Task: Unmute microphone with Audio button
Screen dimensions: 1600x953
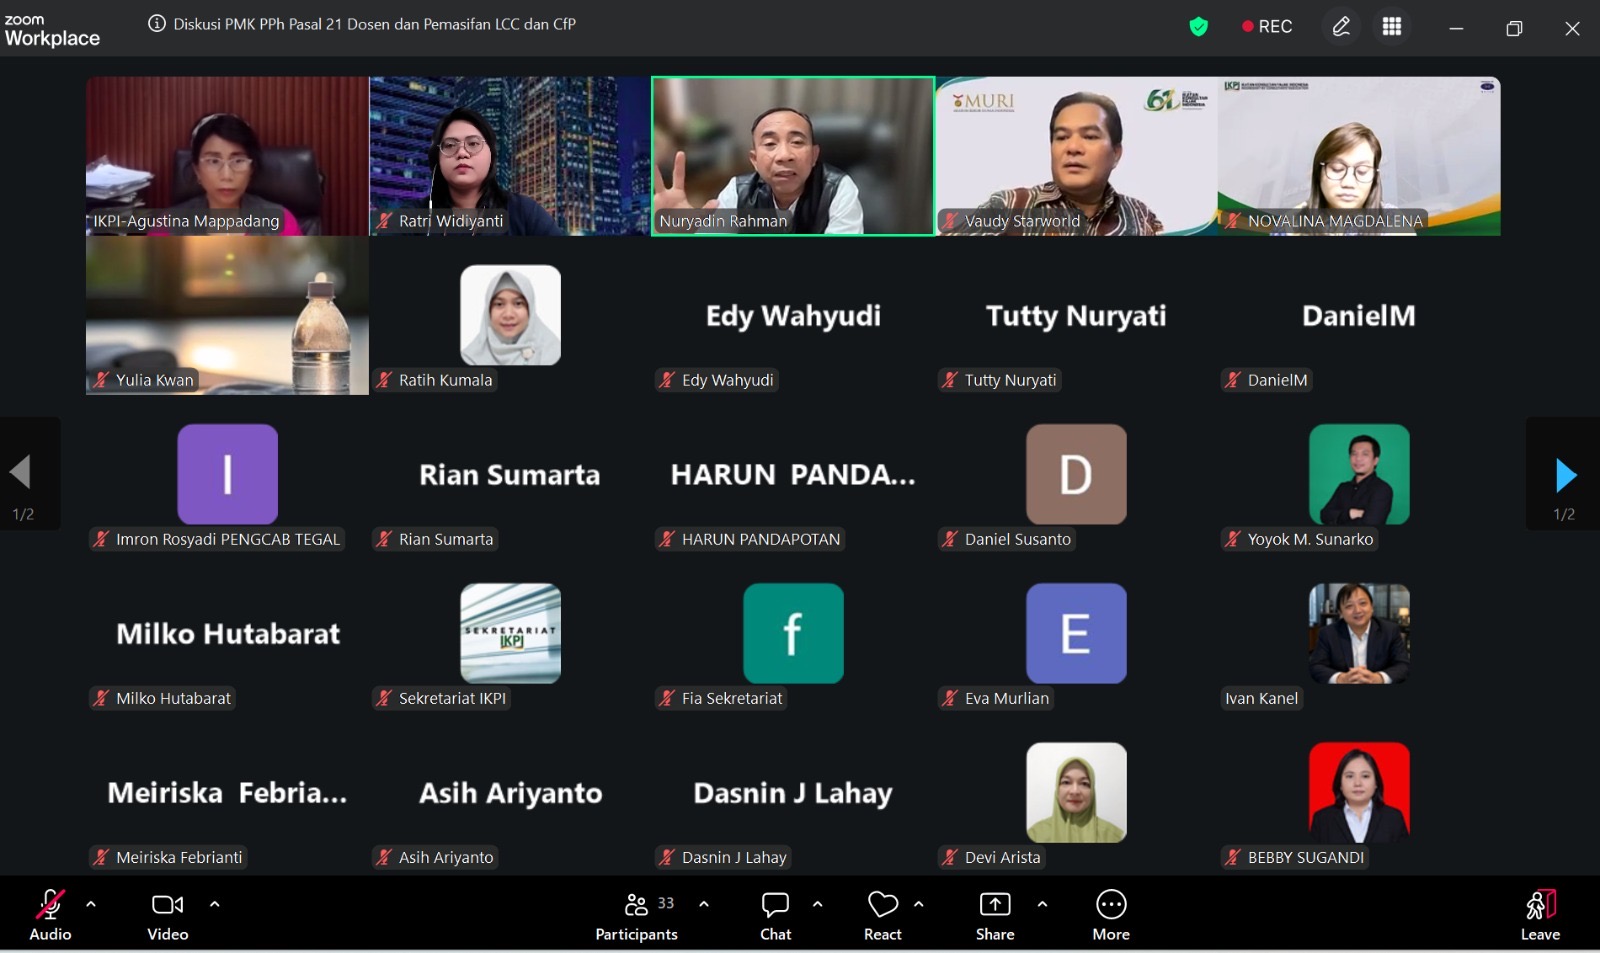Action: 50,916
